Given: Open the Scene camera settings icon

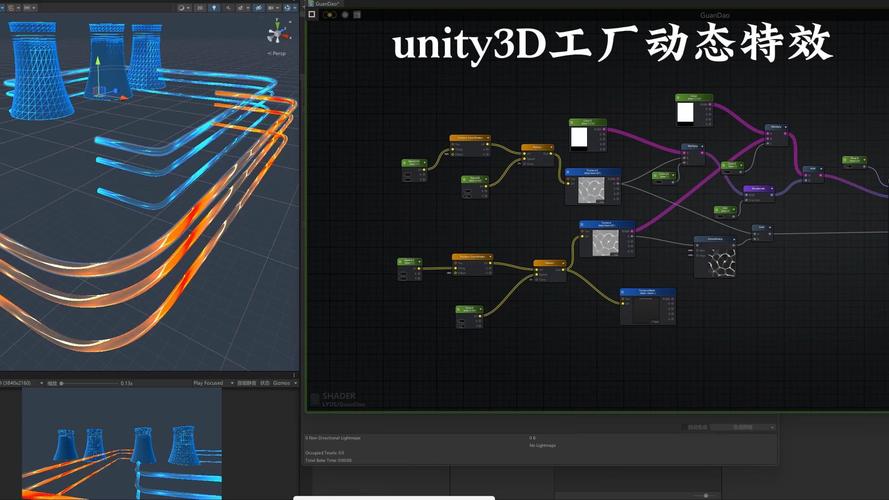Looking at the screenshot, I should point(273,8).
